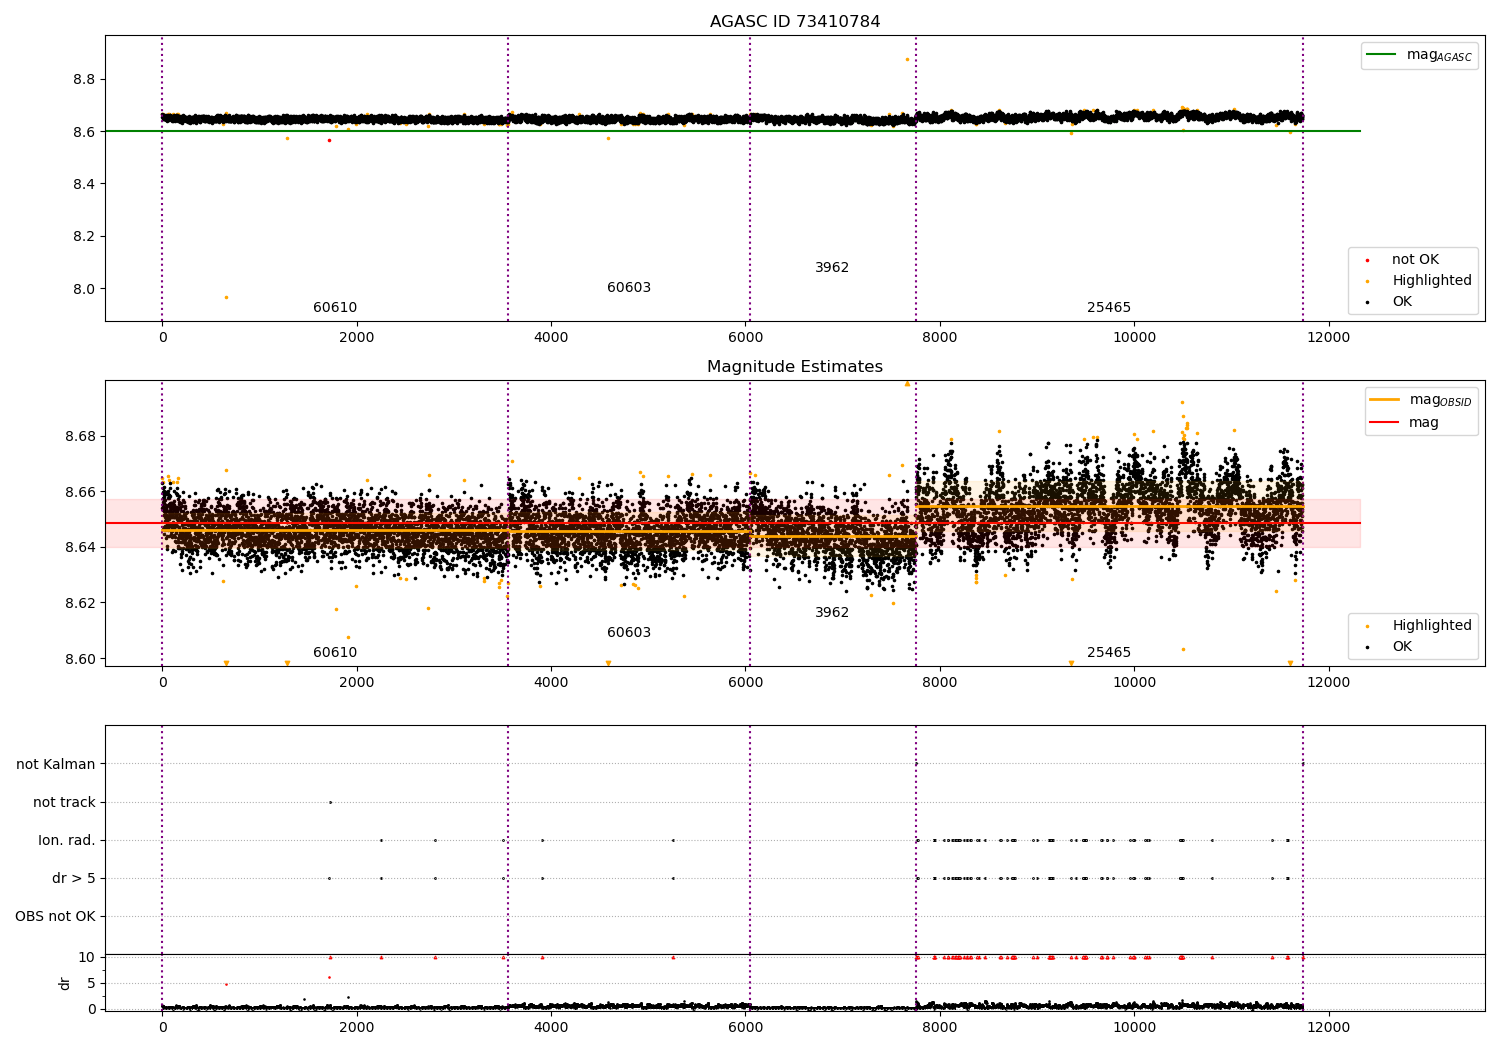The width and height of the screenshot is (1500, 1050).
Task: Click the 8.62 y-axis tick label
Action: (x=80, y=603)
